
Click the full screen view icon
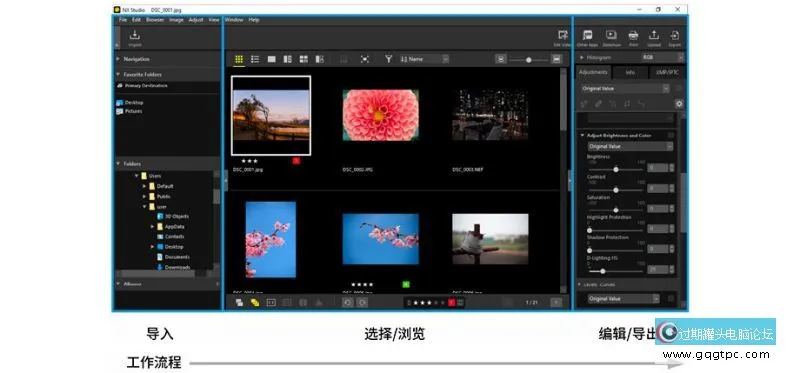coord(365,59)
